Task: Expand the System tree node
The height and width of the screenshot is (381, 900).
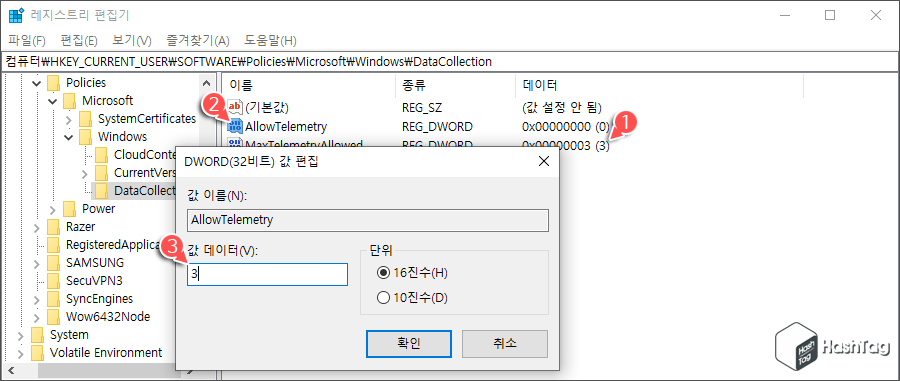Action: [x=21, y=335]
